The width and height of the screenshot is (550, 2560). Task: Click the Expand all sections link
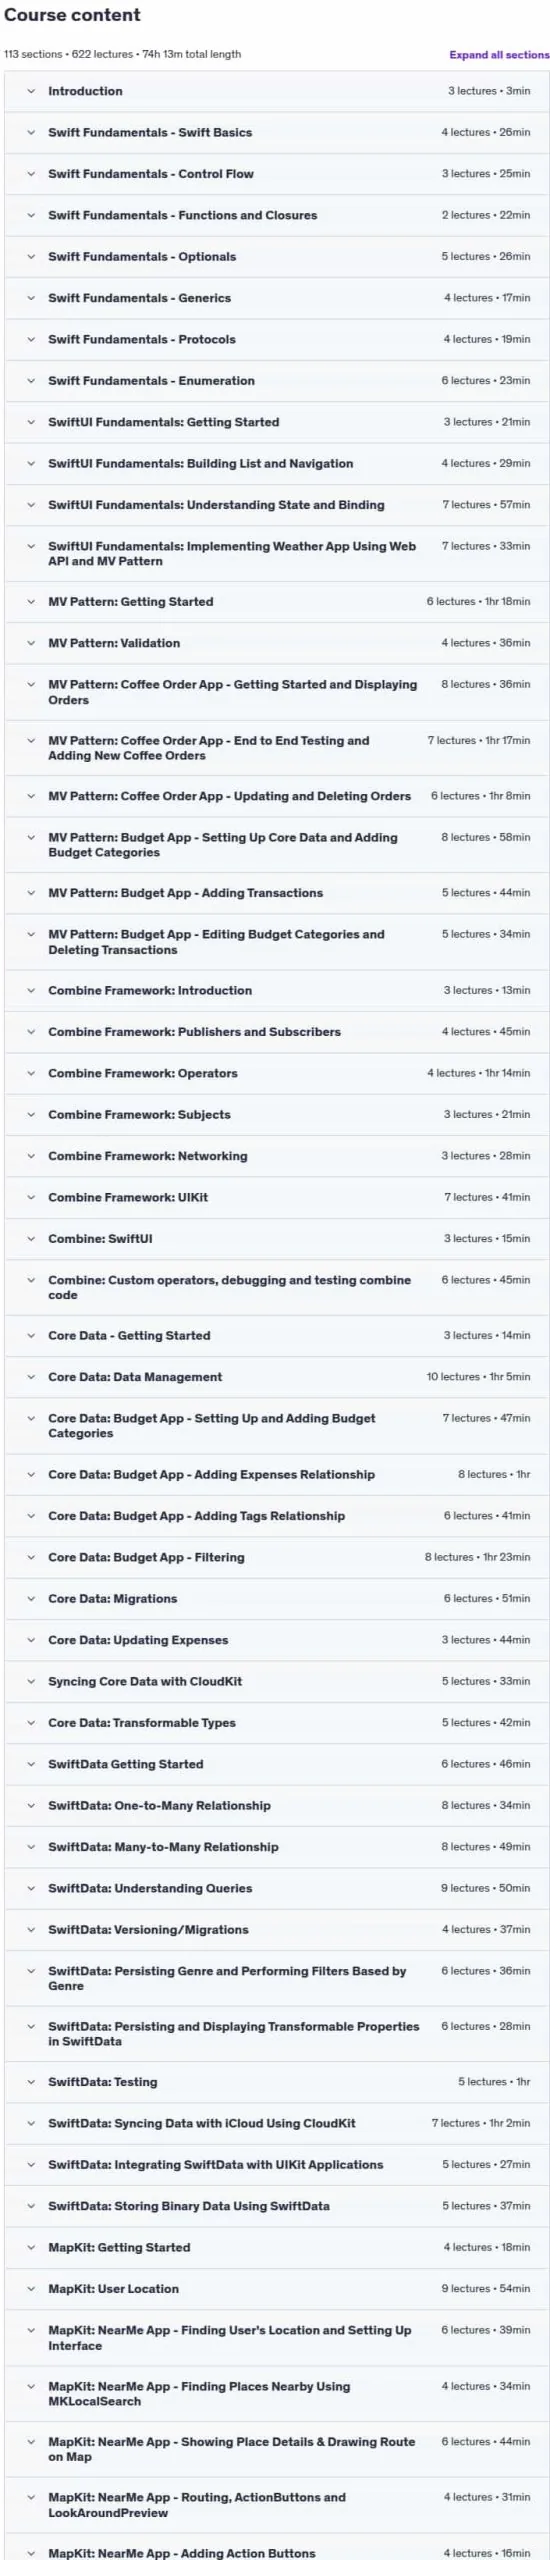tap(499, 55)
